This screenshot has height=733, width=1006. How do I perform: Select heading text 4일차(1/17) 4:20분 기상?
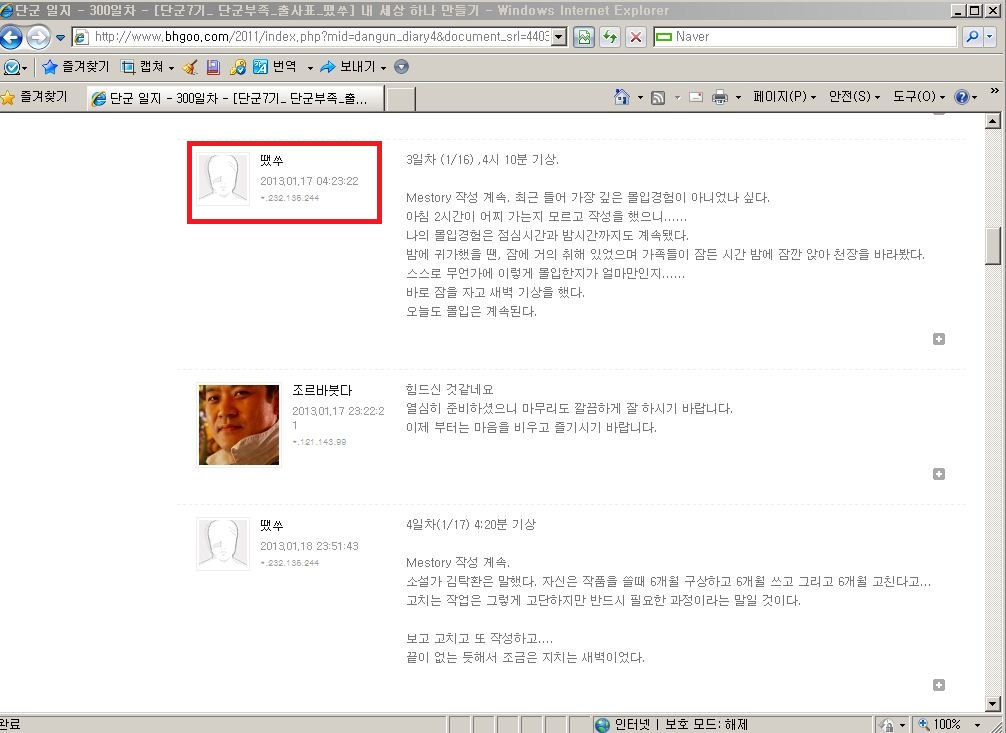click(471, 525)
